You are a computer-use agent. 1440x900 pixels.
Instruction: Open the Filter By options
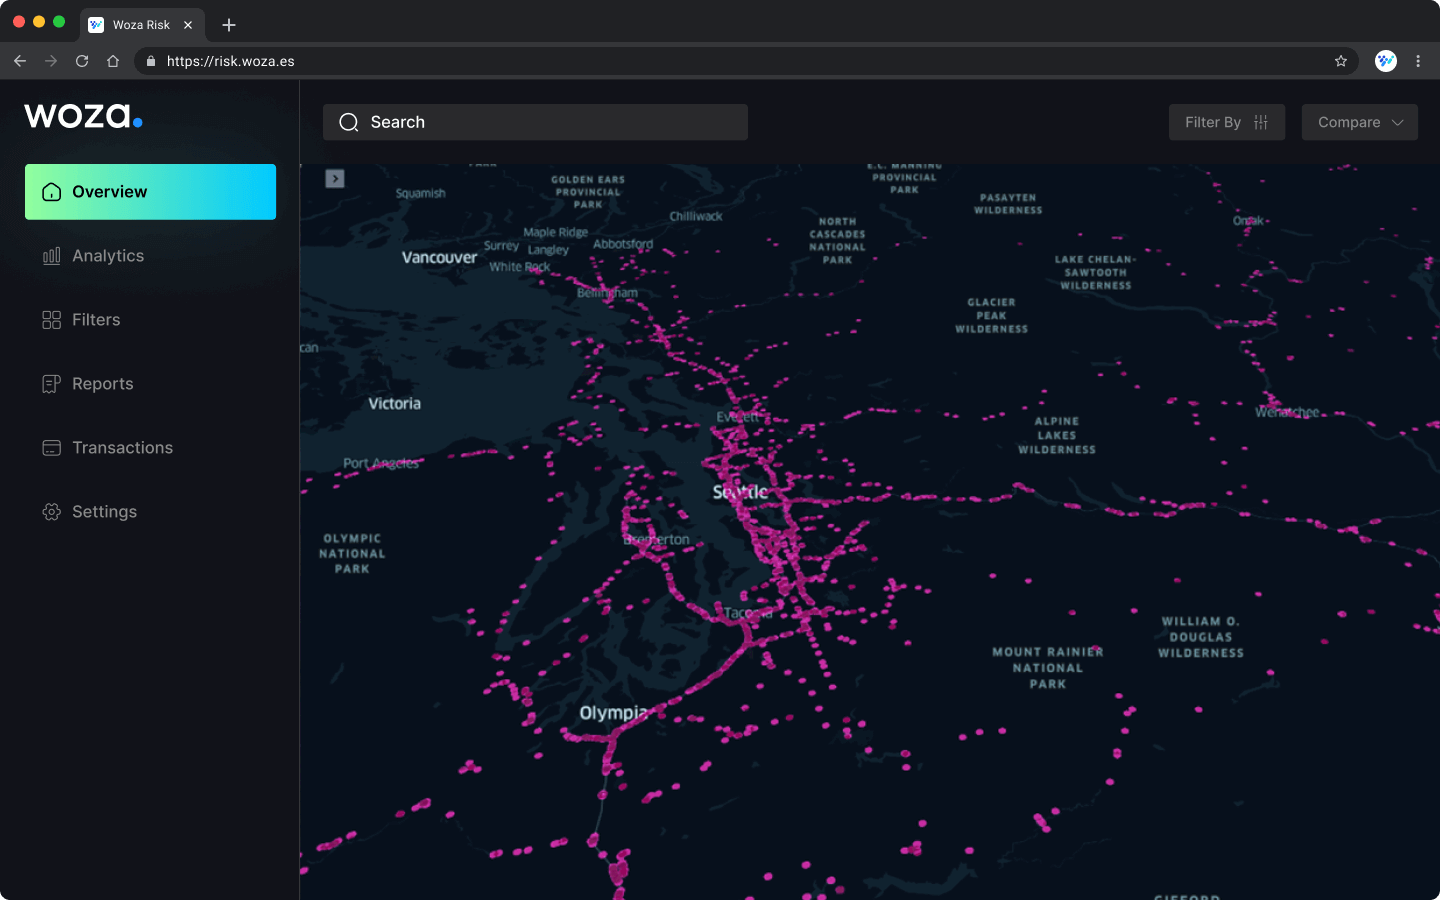[x=1226, y=122]
